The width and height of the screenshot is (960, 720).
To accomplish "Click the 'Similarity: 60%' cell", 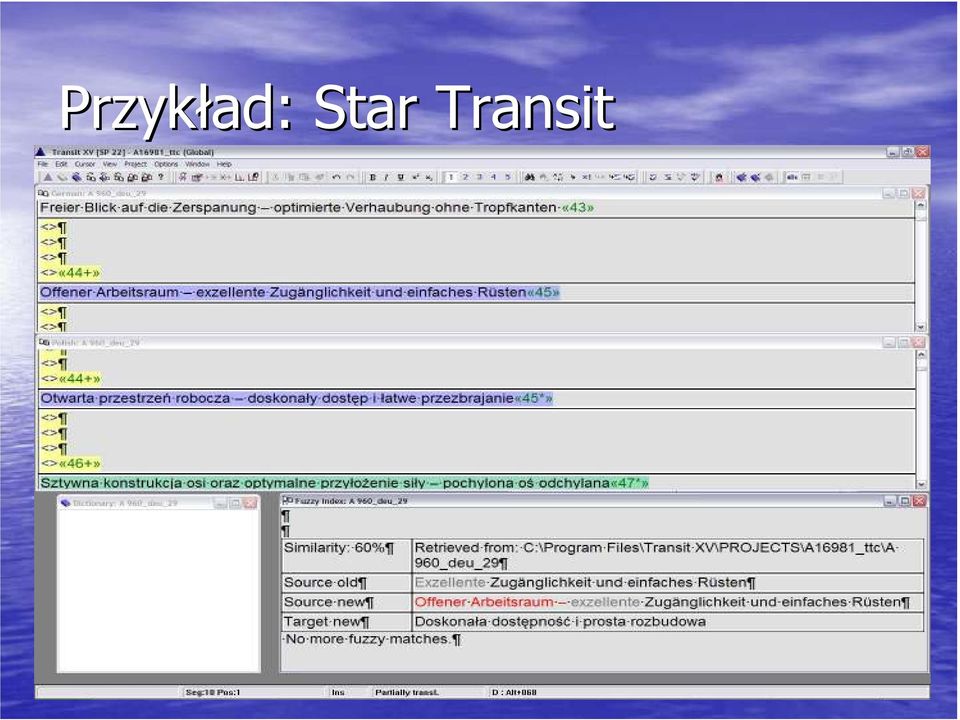I will click(x=347, y=556).
